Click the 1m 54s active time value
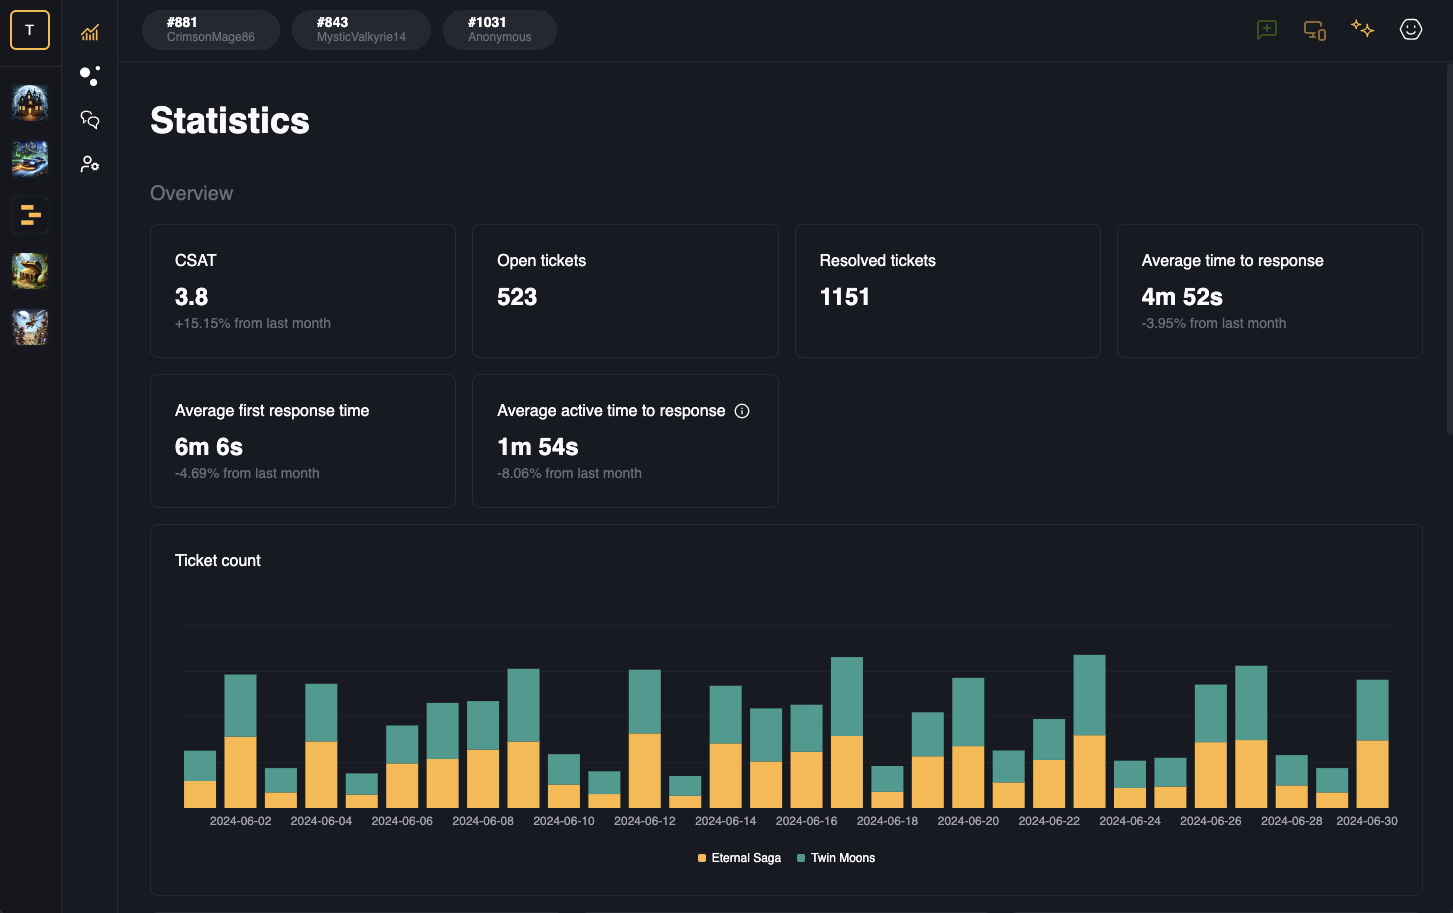The image size is (1453, 913). [x=538, y=447]
